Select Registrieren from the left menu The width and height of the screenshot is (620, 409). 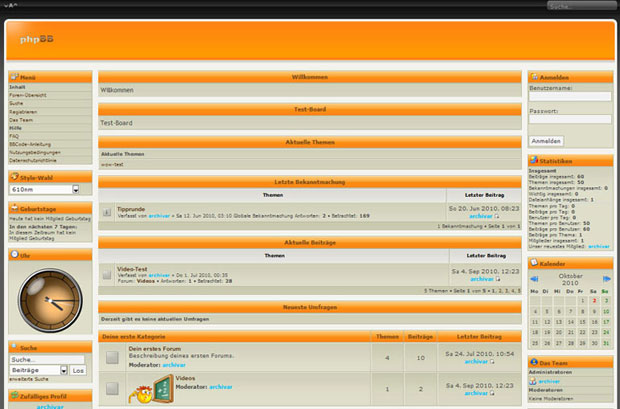click(x=24, y=112)
